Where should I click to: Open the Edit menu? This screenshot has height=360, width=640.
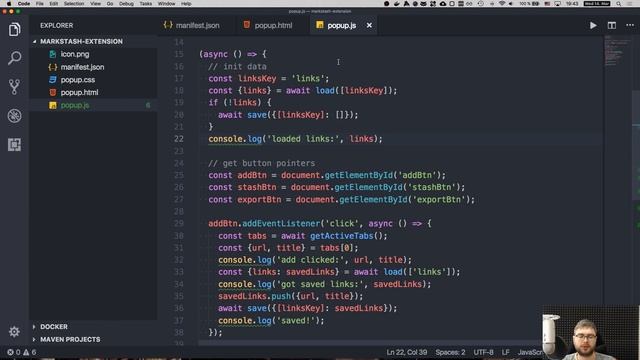[x=53, y=4]
